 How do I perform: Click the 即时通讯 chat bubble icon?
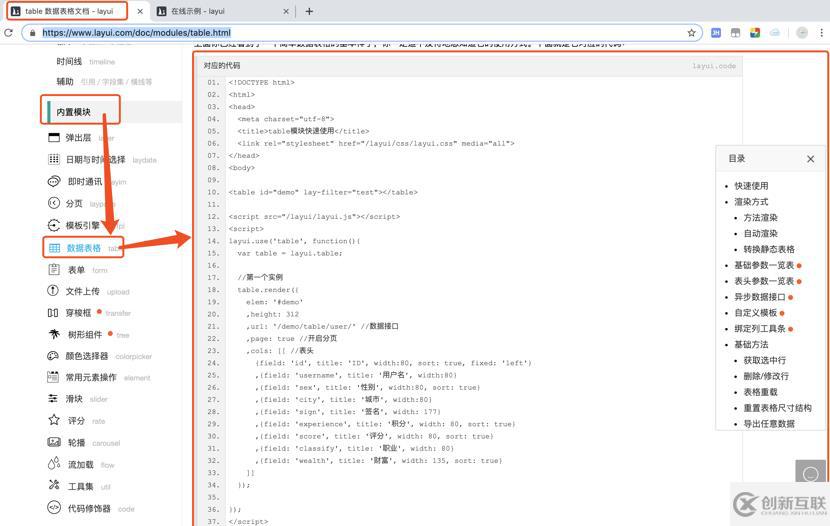tap(54, 182)
